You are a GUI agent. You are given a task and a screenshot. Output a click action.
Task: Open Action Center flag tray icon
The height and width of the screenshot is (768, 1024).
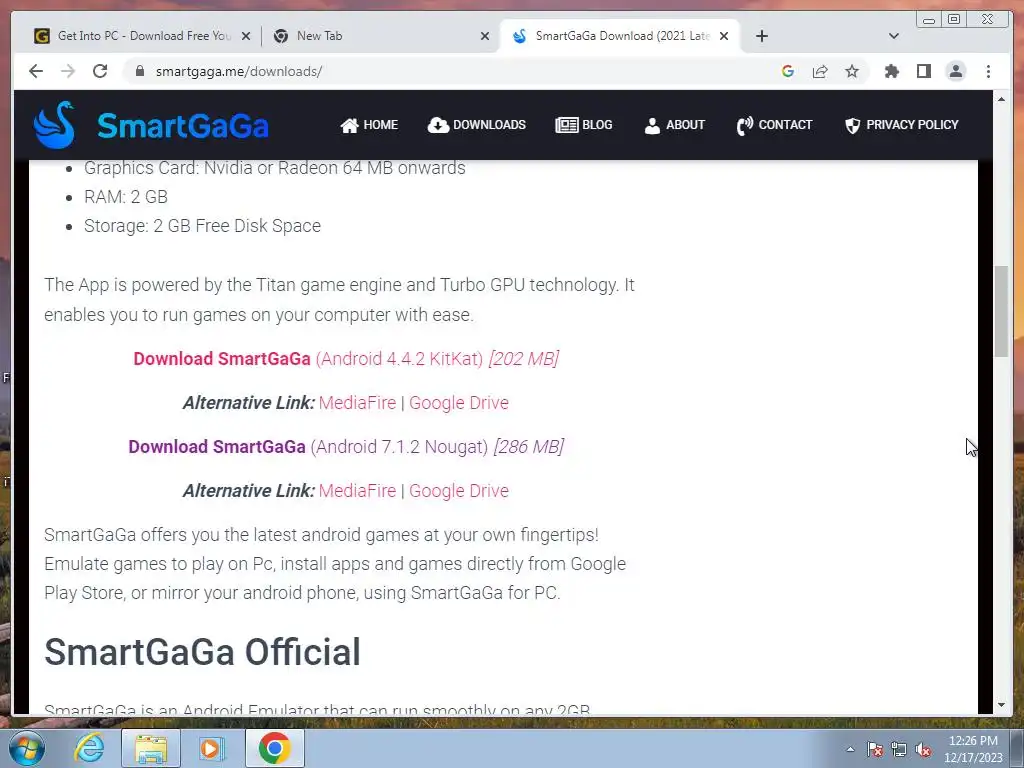(875, 749)
